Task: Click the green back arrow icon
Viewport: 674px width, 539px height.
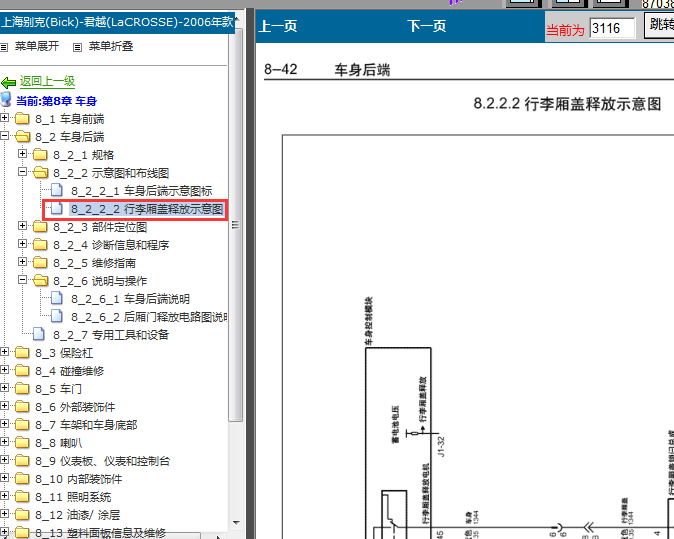Action: (9, 82)
